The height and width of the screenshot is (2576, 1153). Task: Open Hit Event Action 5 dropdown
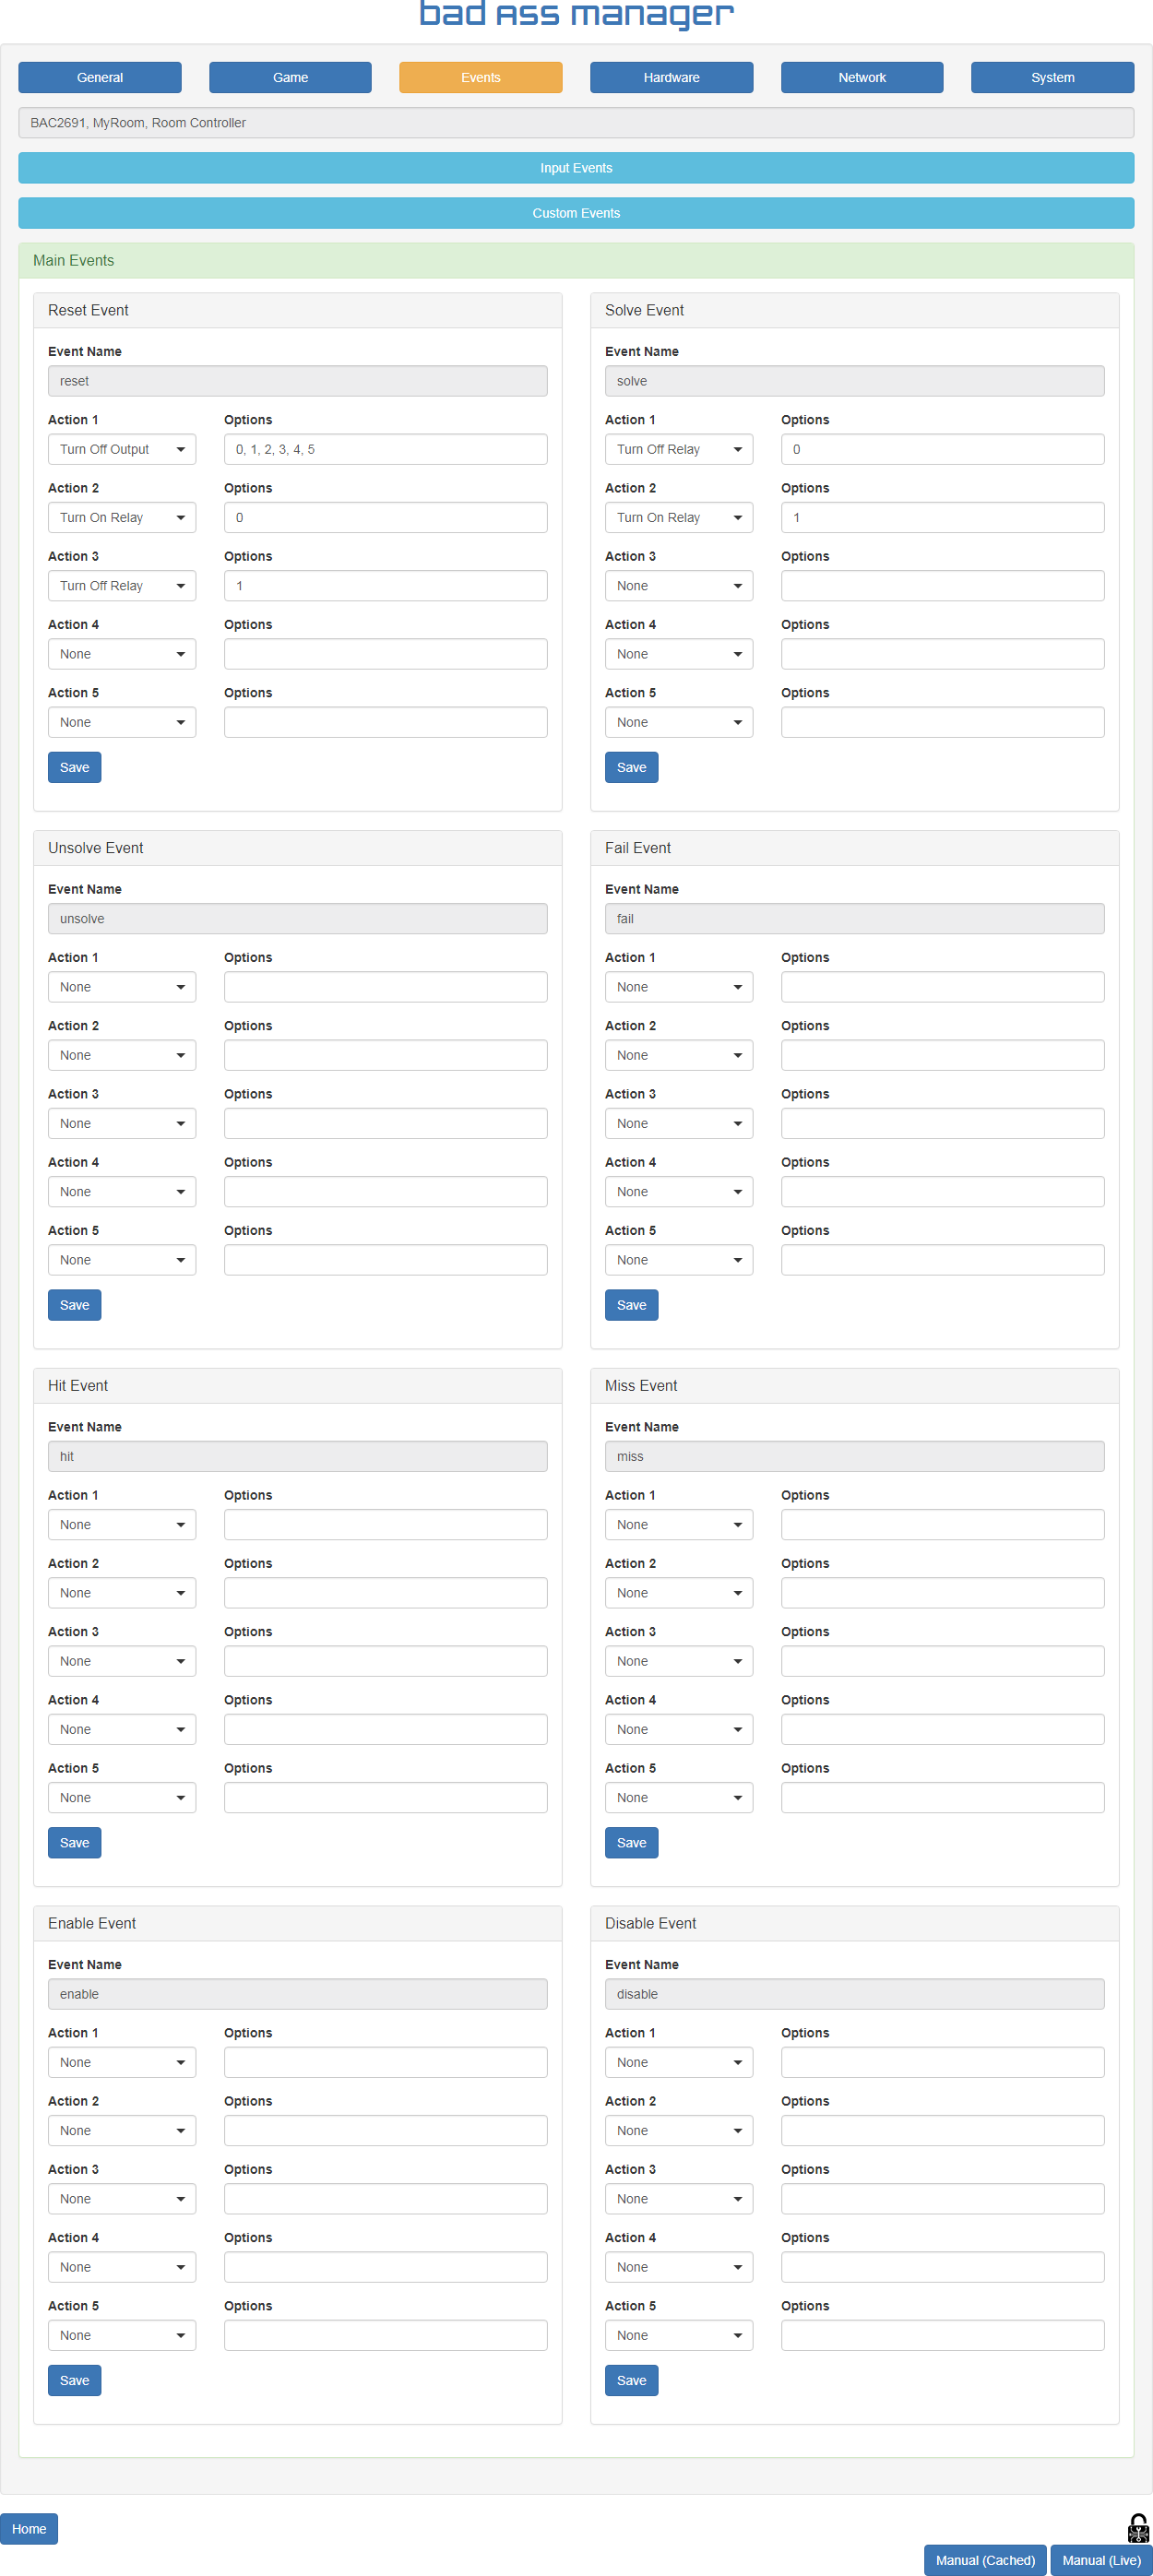(122, 1798)
